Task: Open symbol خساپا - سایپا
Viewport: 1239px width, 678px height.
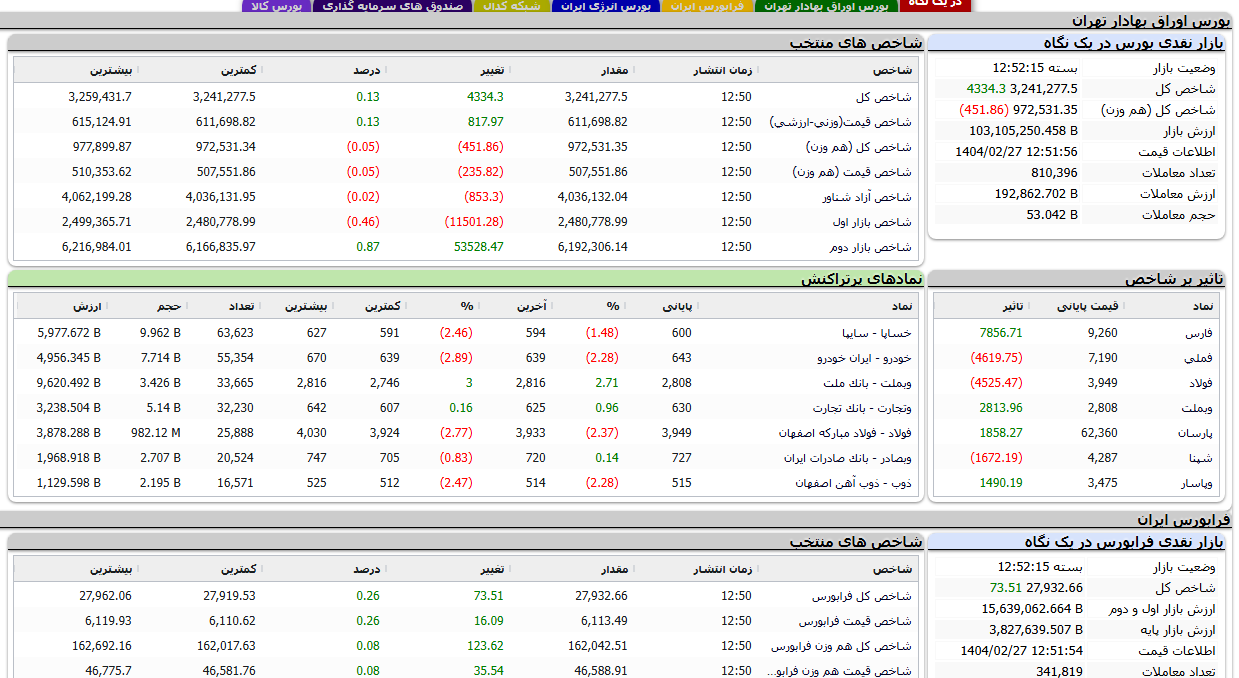Action: coord(876,333)
